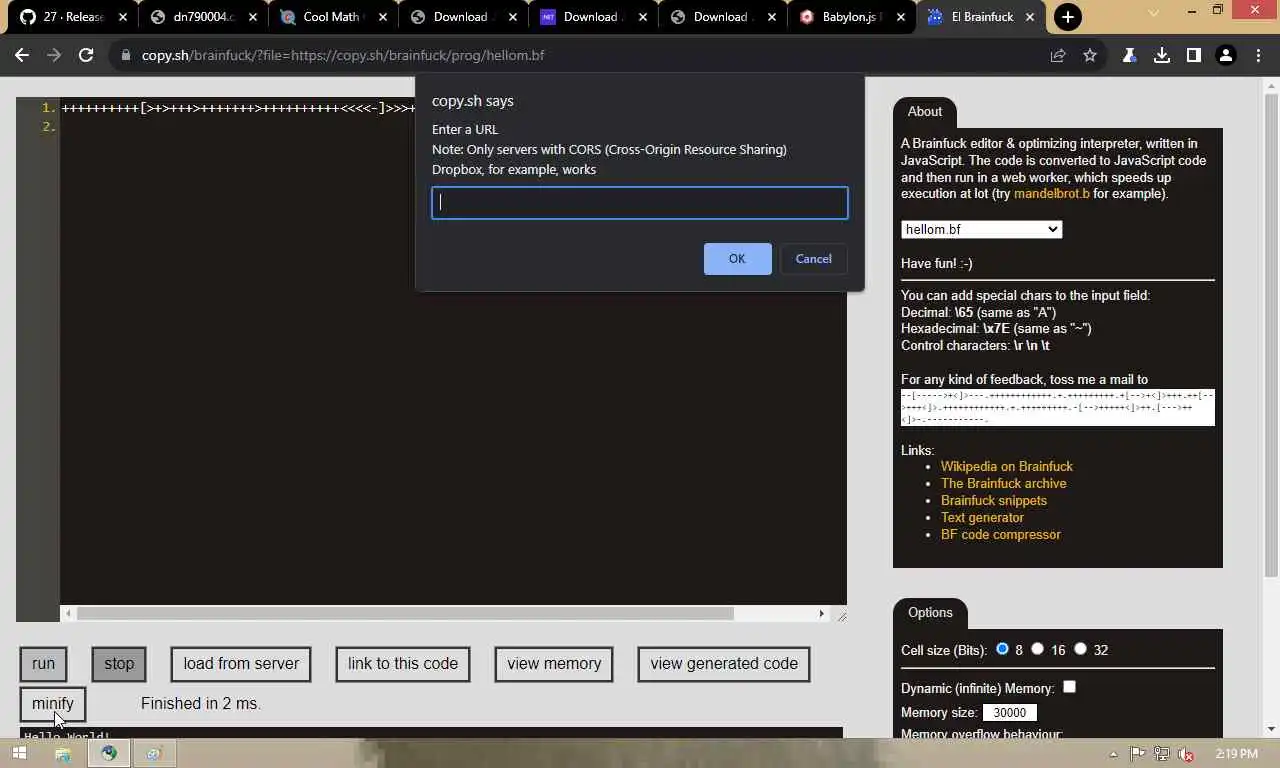Viewport: 1280px width, 768px height.
Task: Open the hellom.bf program dropdown
Action: click(981, 229)
